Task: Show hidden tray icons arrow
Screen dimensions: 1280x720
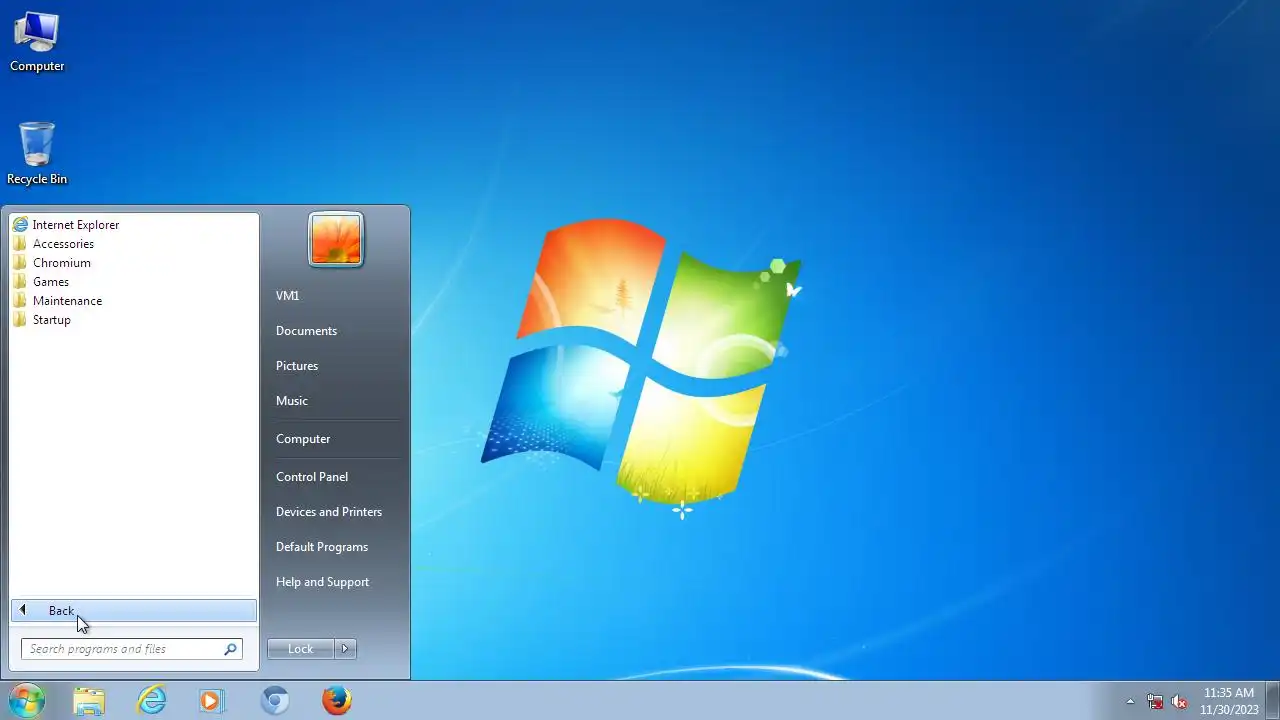Action: click(1131, 701)
